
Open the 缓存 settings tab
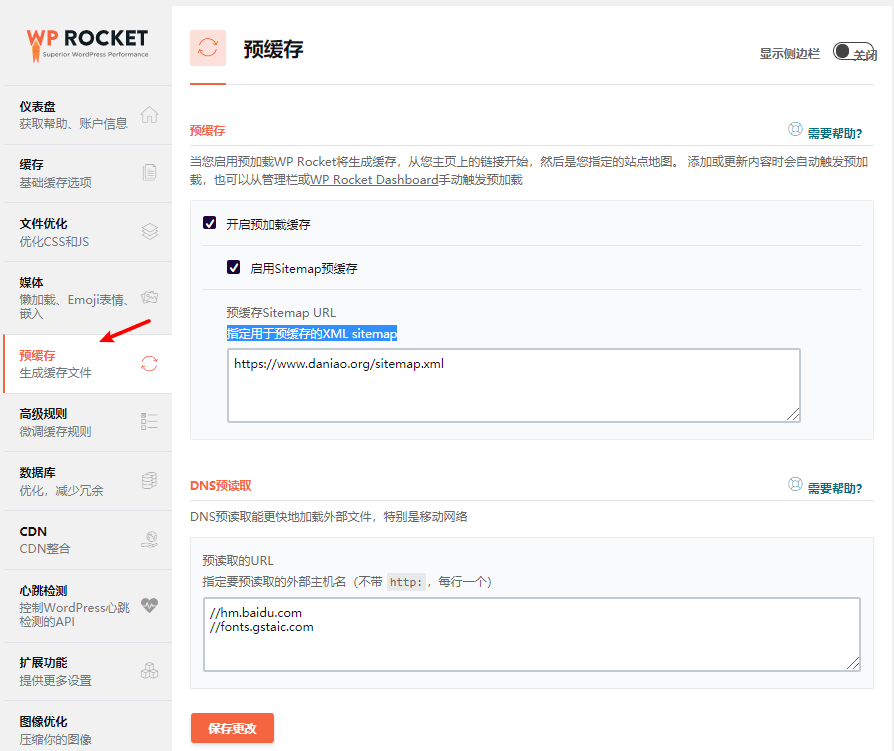click(88, 173)
